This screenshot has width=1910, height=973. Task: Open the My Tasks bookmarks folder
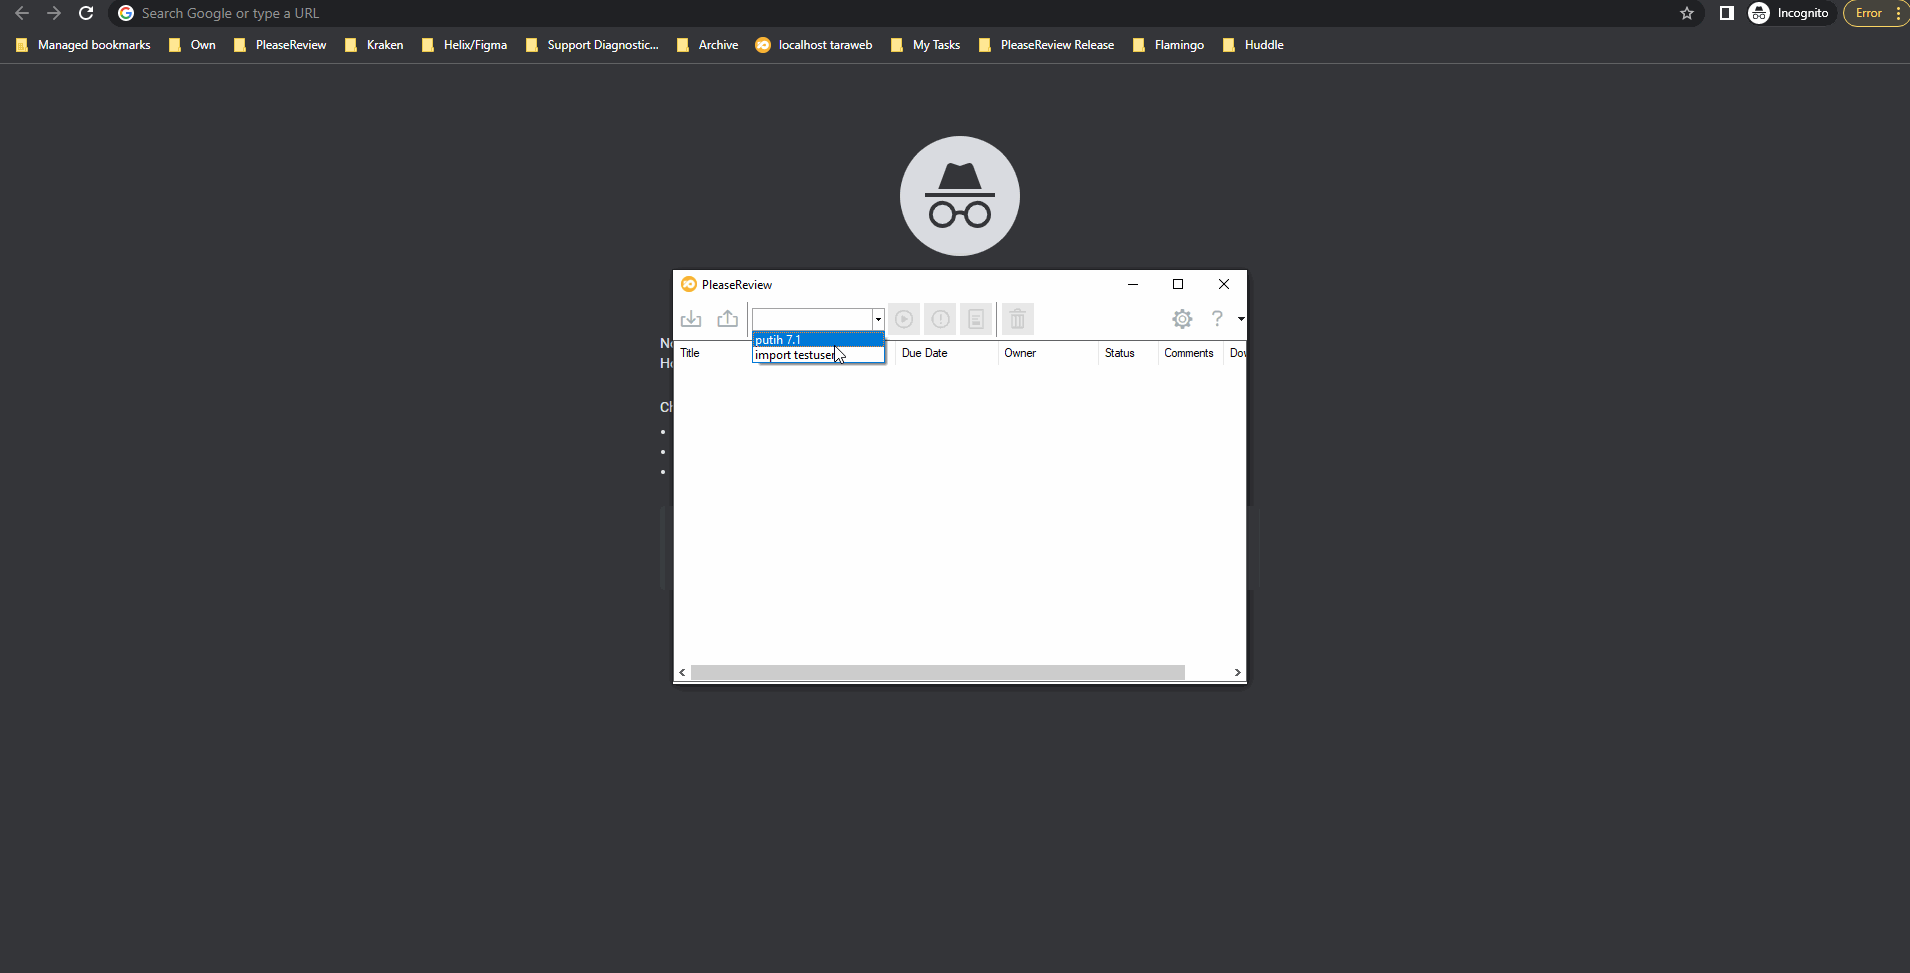coord(925,45)
